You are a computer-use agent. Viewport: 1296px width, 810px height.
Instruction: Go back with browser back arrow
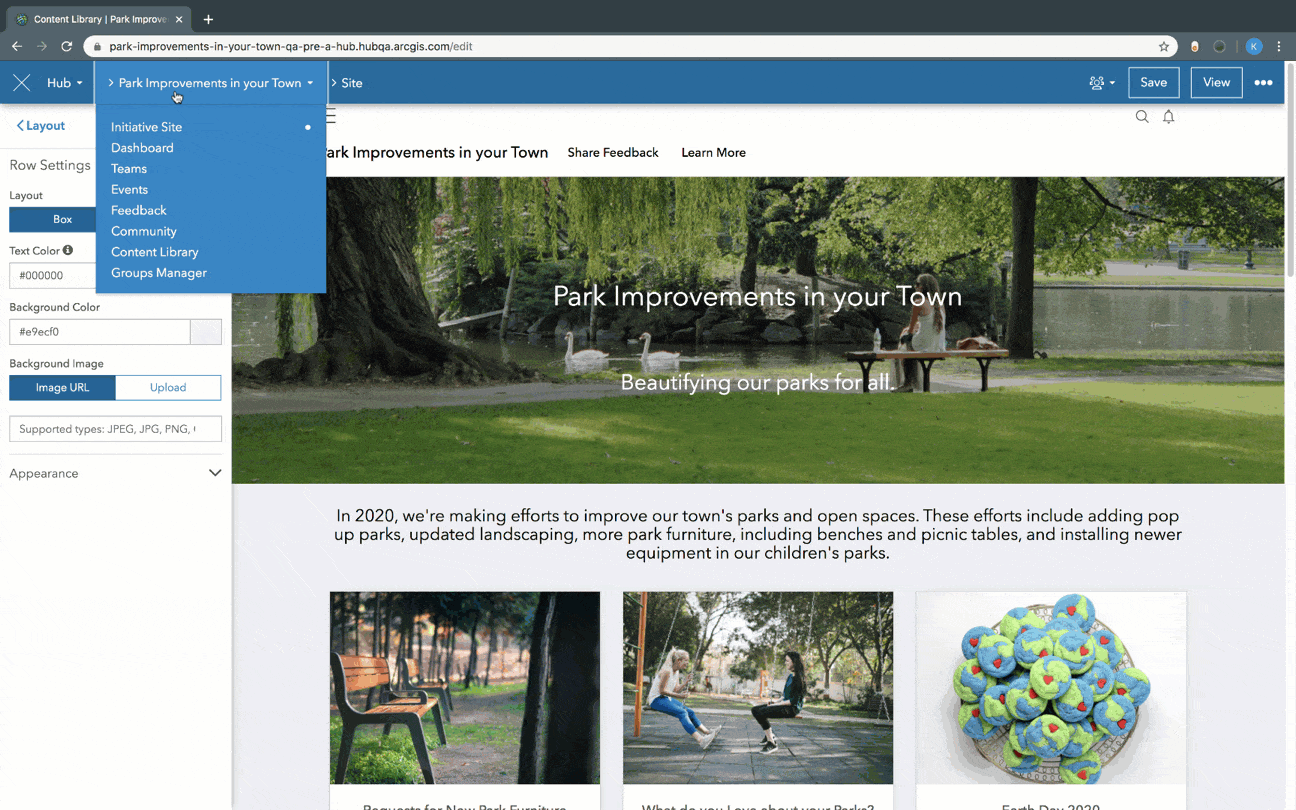click(x=17, y=46)
